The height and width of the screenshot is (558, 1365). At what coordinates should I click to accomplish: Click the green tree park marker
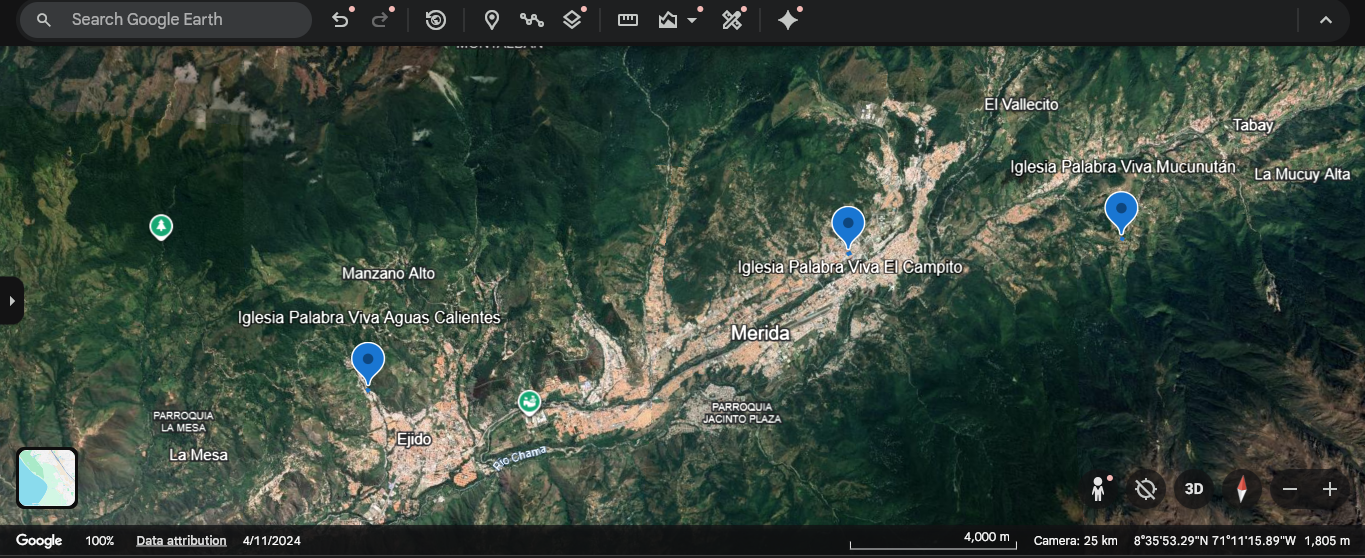click(x=161, y=227)
